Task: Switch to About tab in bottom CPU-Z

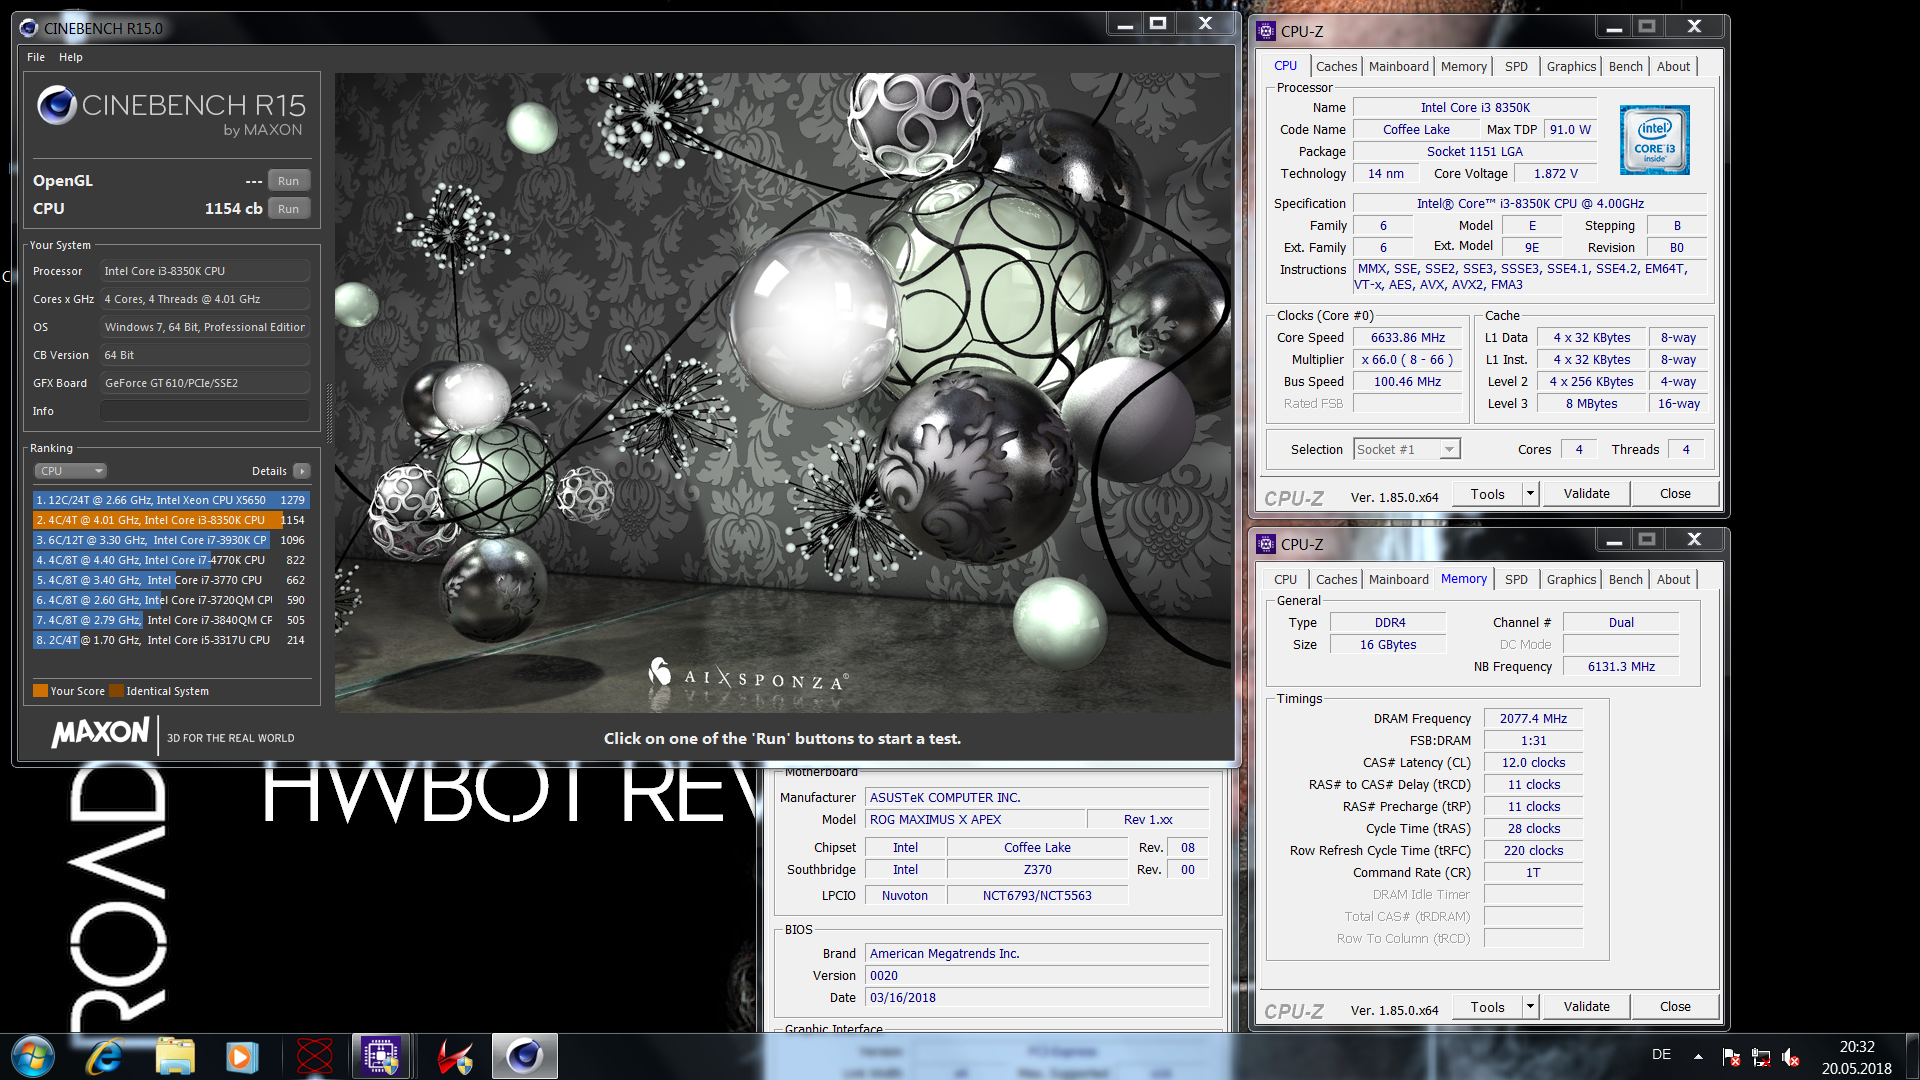Action: point(1673,579)
